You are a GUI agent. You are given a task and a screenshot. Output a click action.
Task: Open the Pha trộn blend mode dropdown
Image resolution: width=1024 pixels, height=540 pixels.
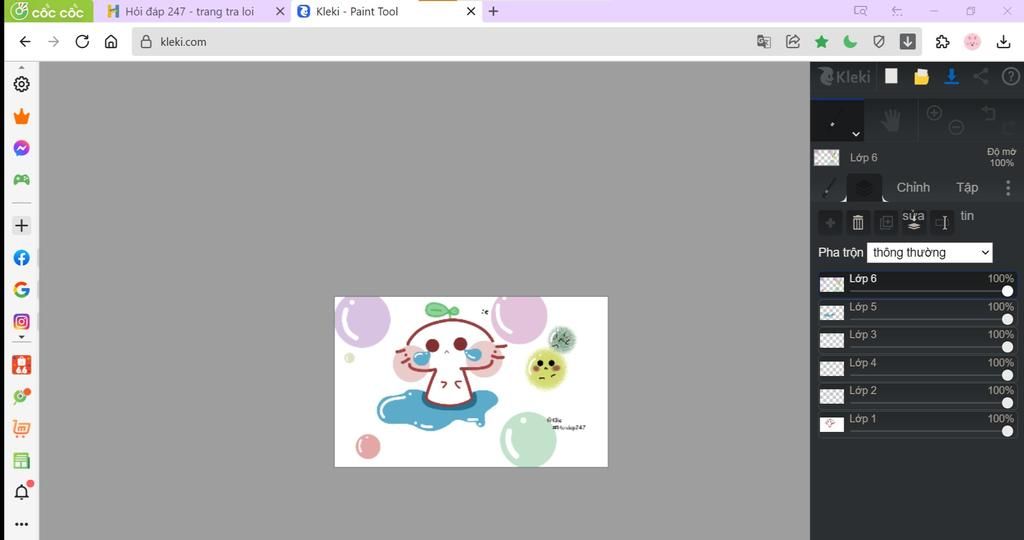point(929,253)
